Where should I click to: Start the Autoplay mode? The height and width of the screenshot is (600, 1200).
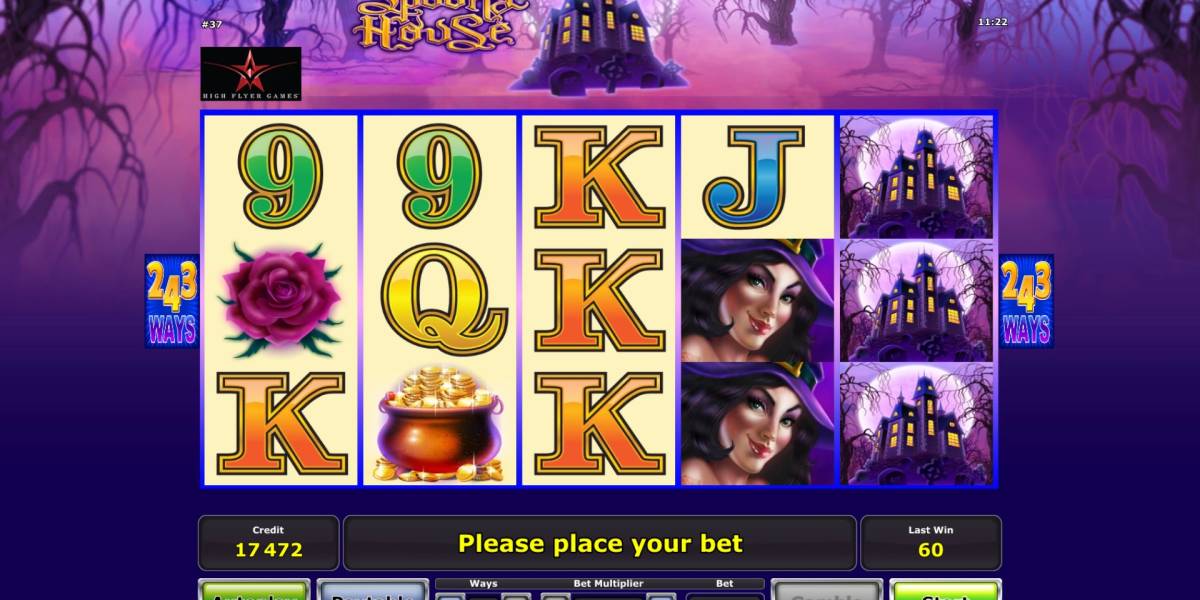point(254,590)
